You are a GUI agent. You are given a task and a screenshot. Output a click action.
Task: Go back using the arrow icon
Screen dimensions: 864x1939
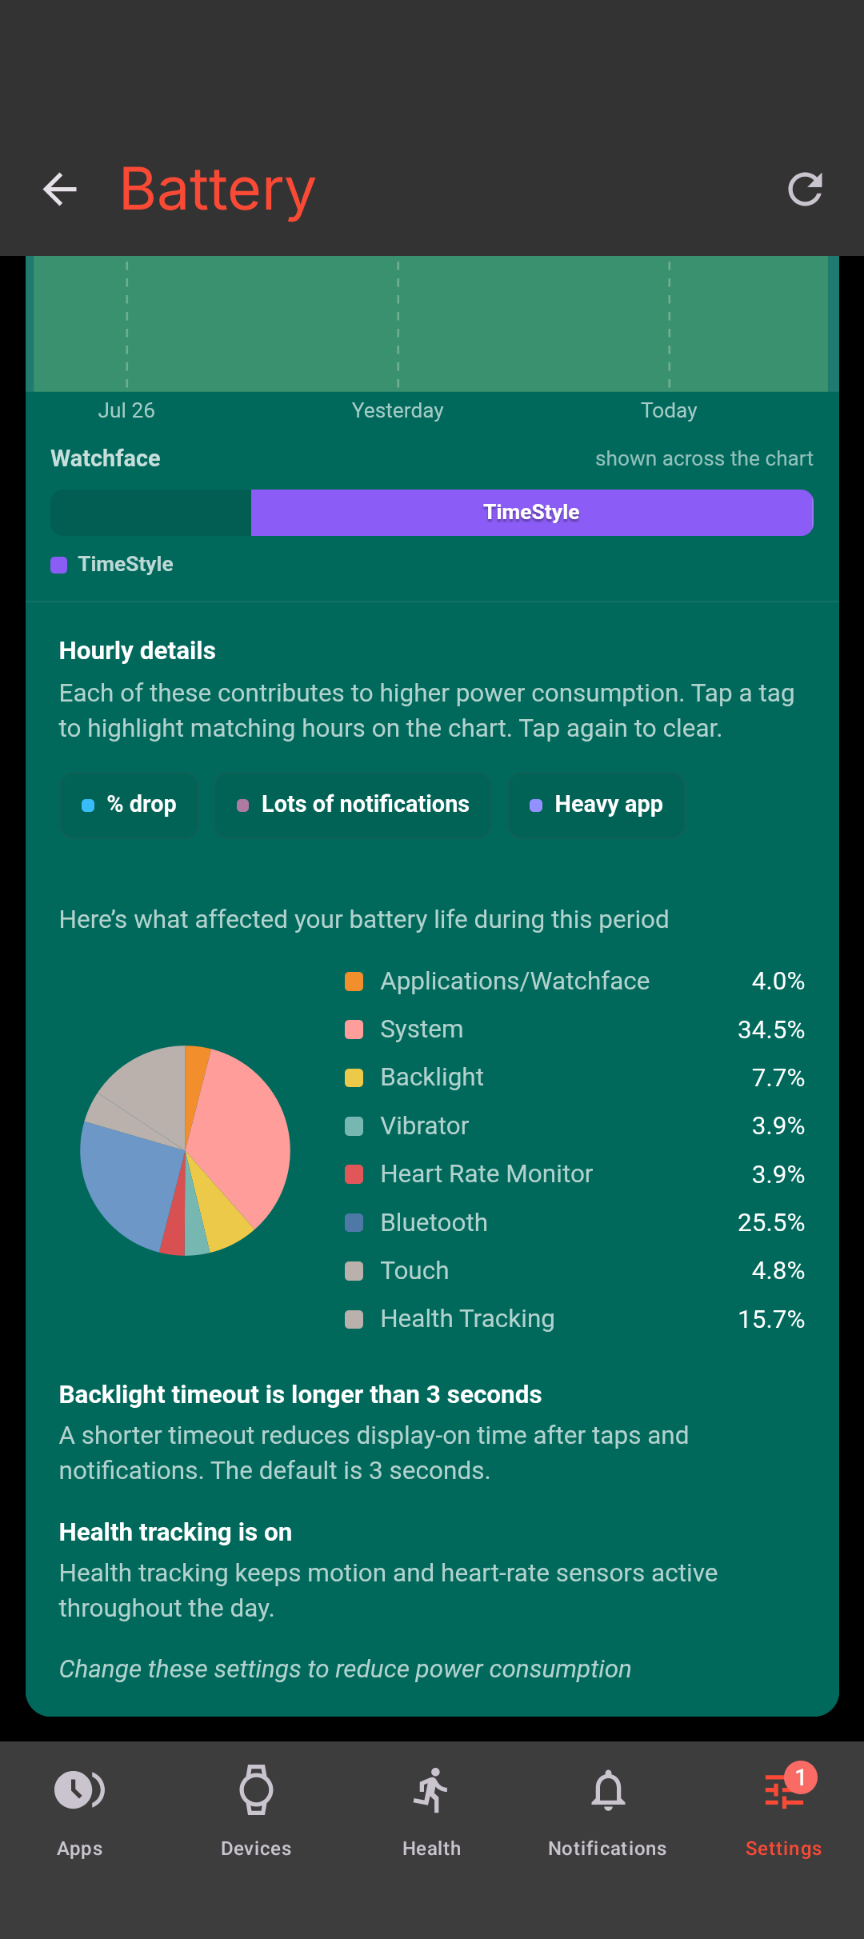point(60,189)
